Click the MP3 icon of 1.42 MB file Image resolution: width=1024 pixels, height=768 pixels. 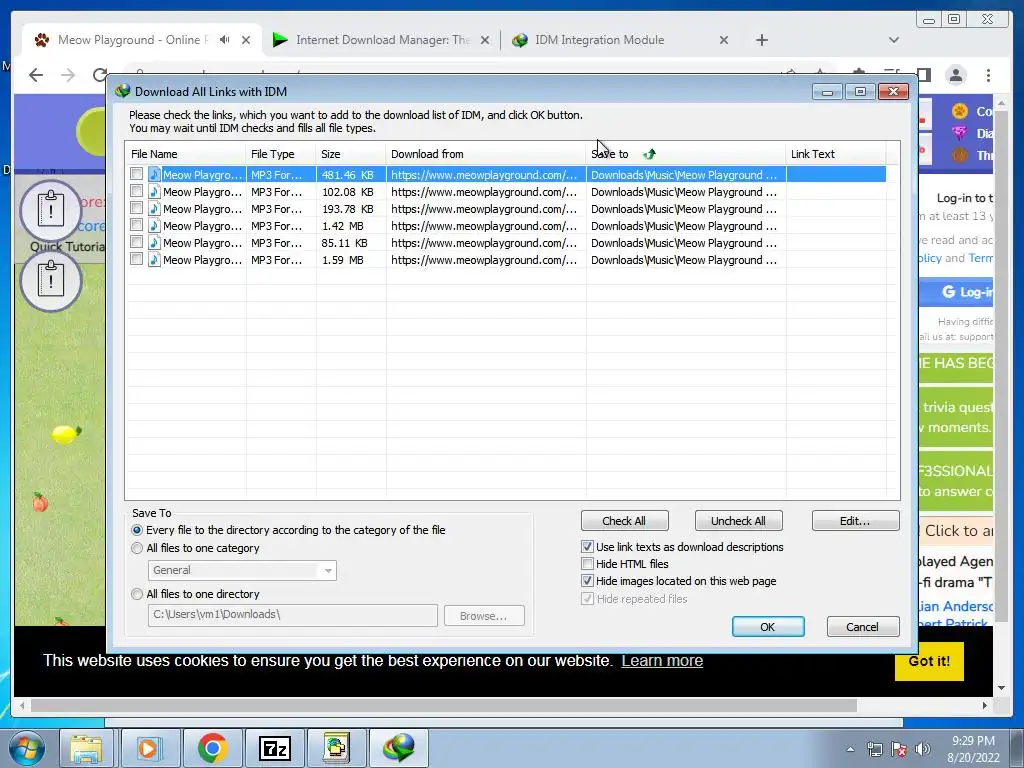[154, 225]
